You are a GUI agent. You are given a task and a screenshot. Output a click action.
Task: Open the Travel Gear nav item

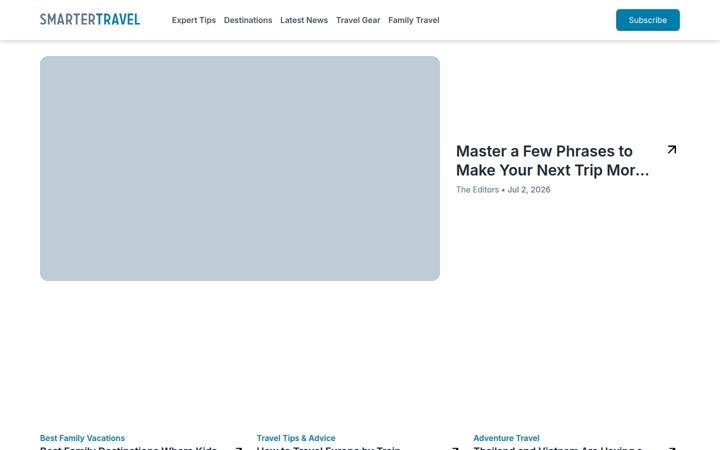(x=358, y=20)
